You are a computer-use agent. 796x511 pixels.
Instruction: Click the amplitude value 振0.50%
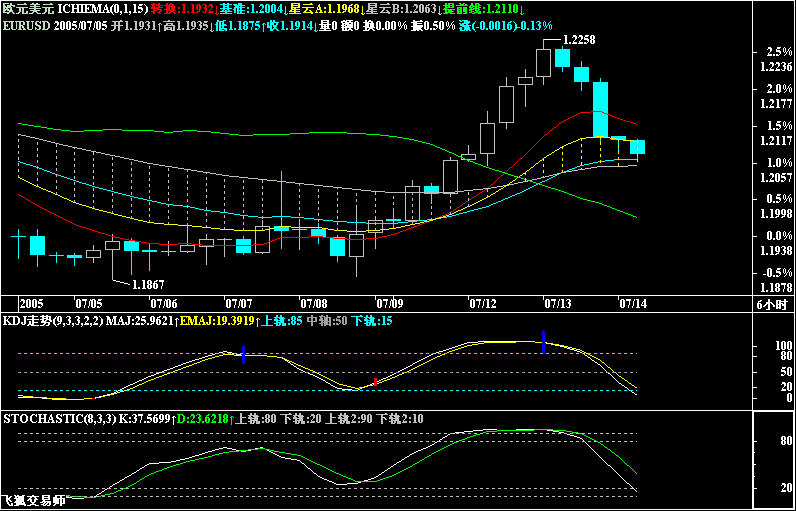pos(433,26)
